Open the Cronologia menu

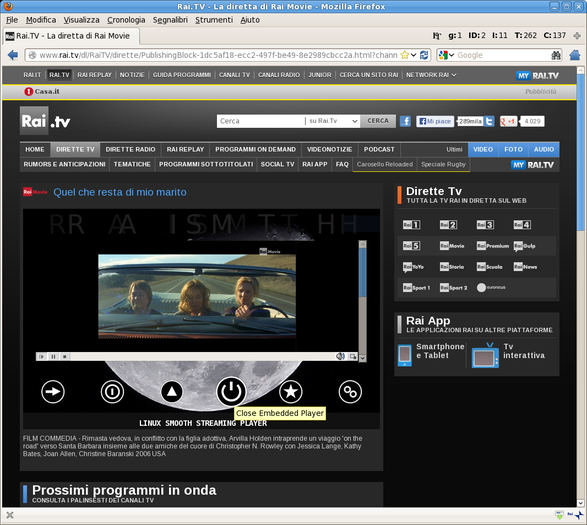126,20
